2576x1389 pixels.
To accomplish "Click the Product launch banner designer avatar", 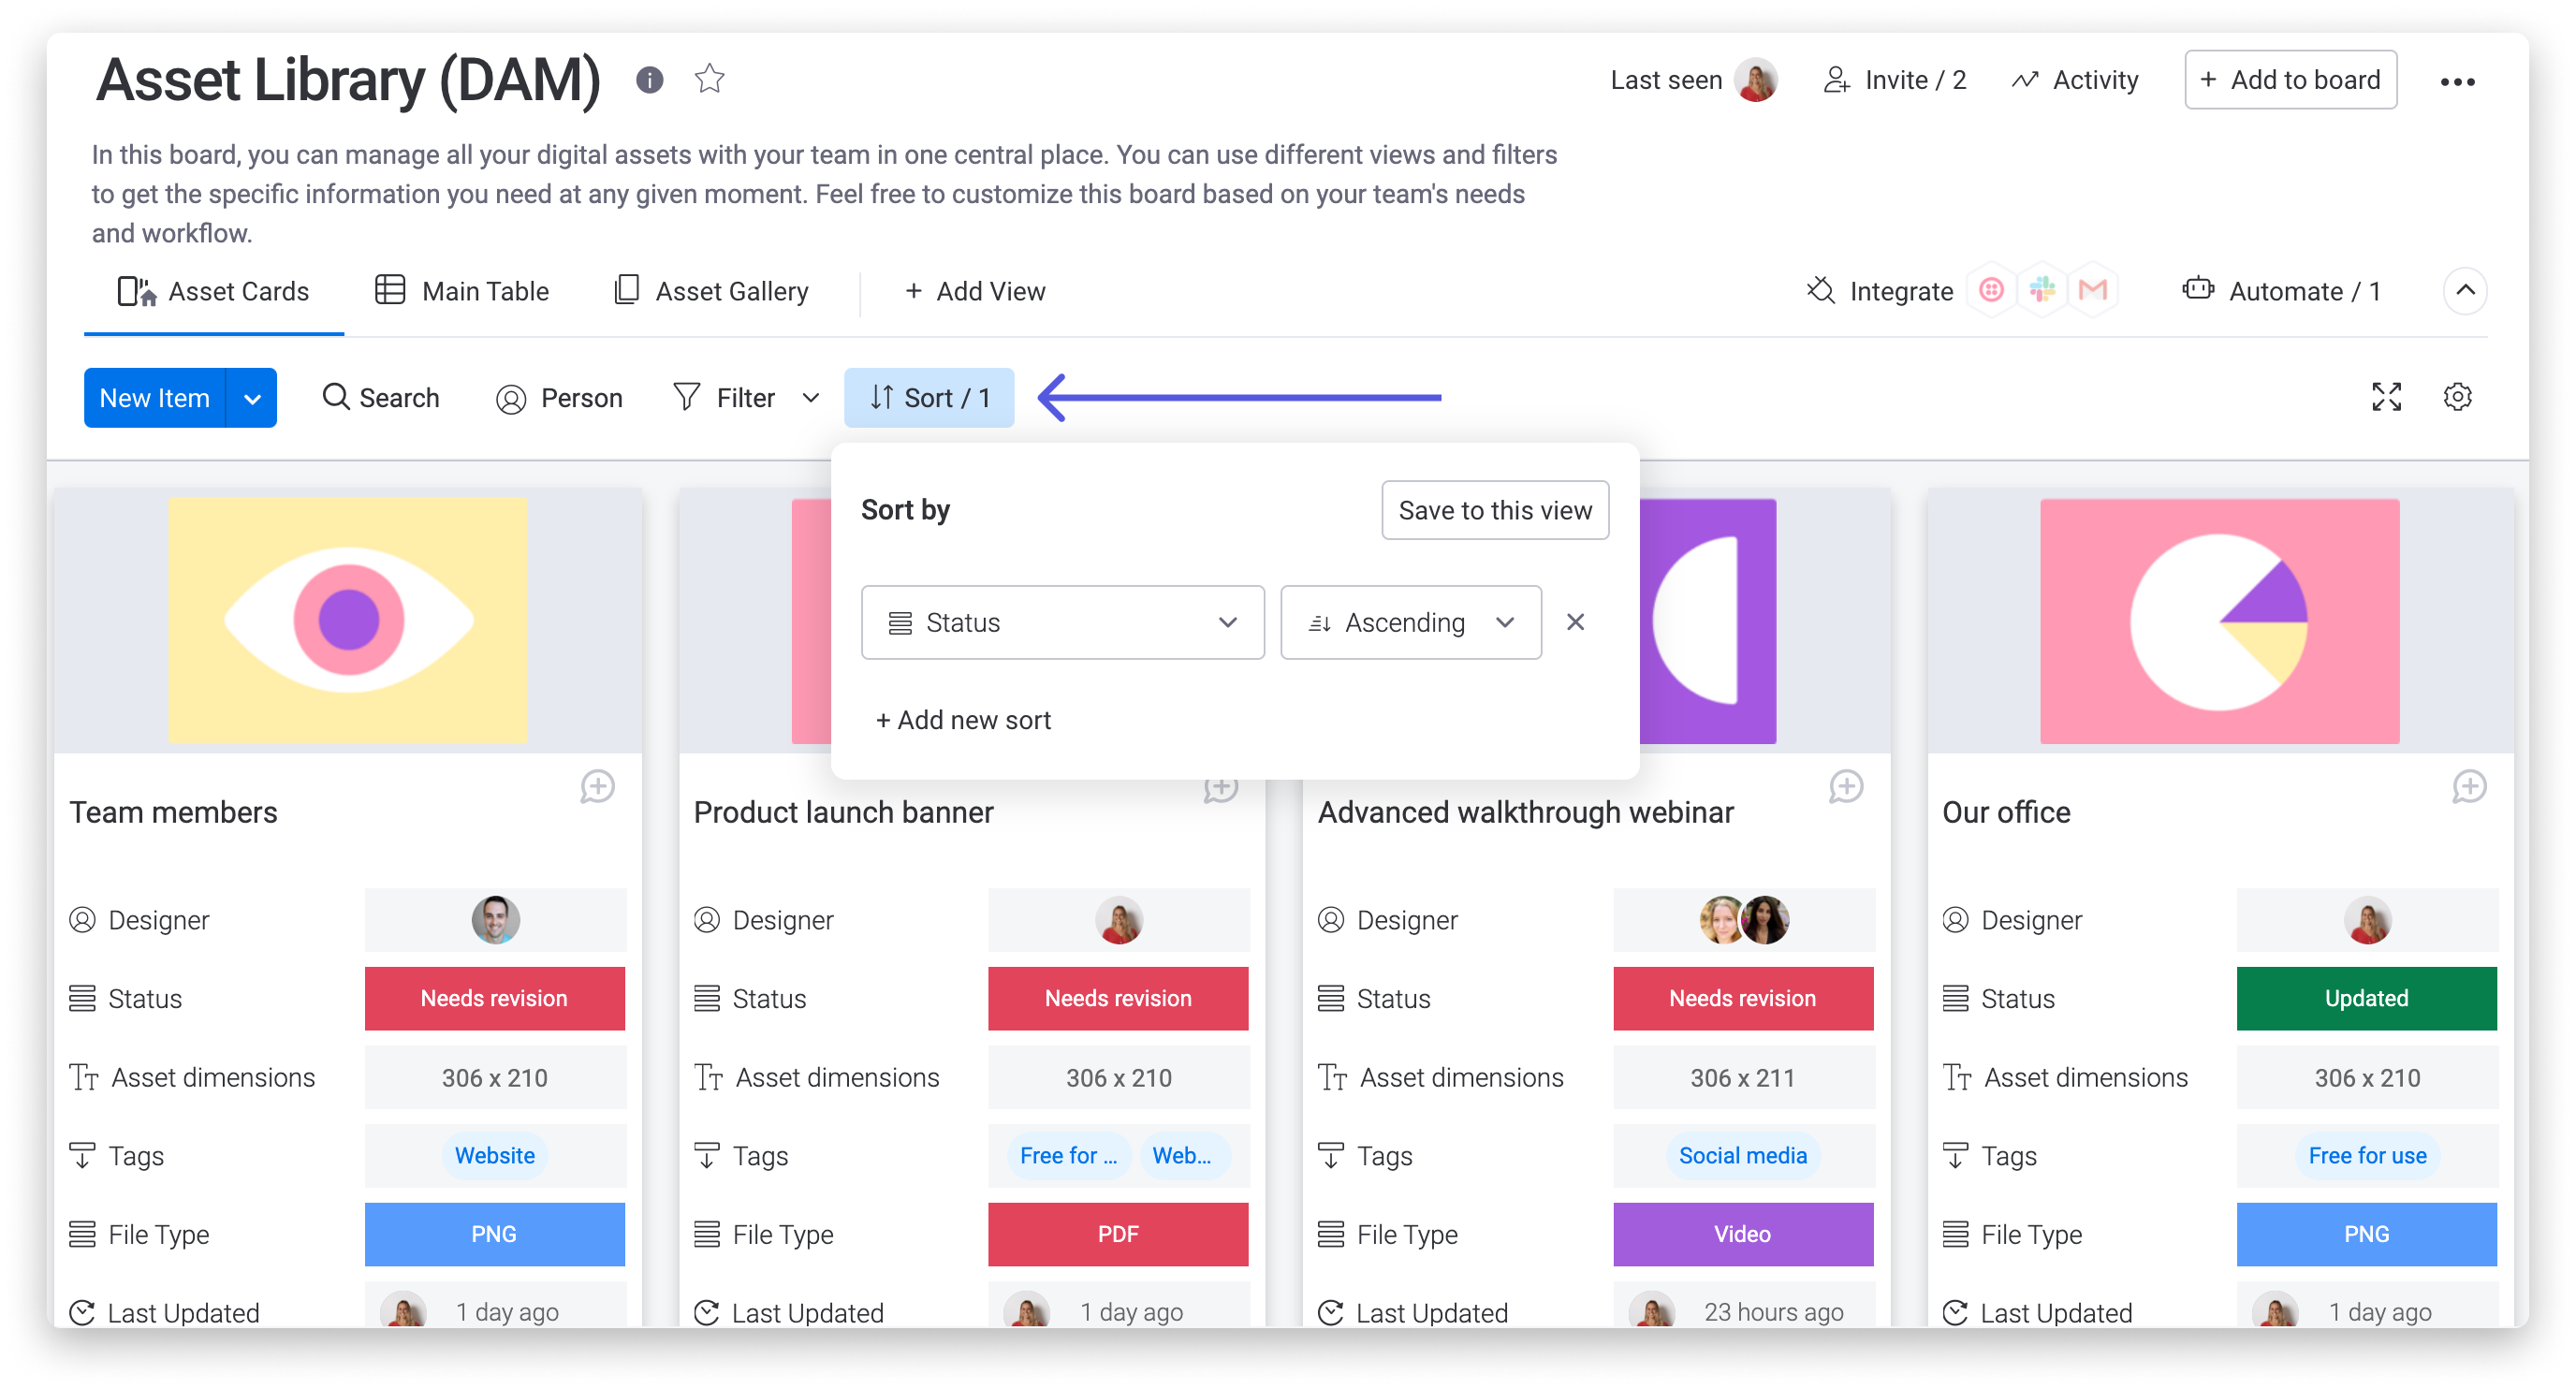I will click(x=1119, y=920).
